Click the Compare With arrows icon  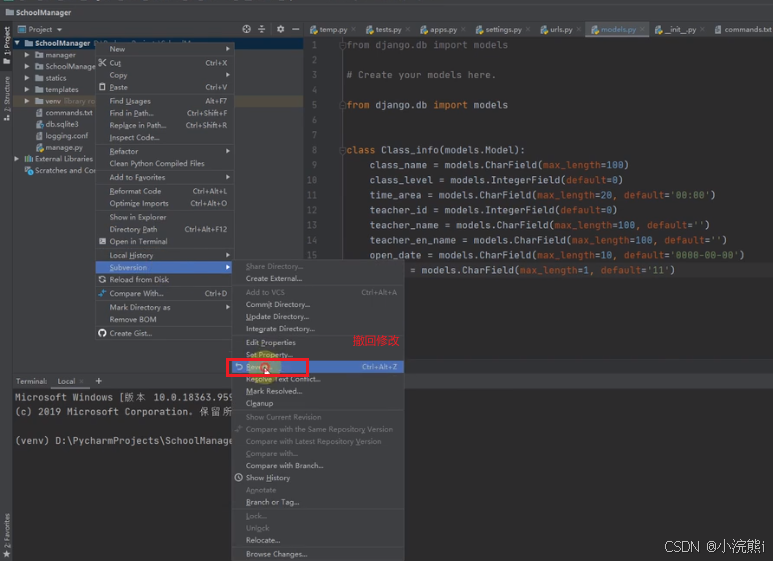[x=102, y=293]
